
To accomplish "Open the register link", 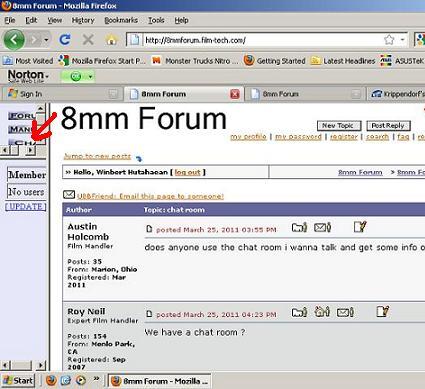I will 344,137.
